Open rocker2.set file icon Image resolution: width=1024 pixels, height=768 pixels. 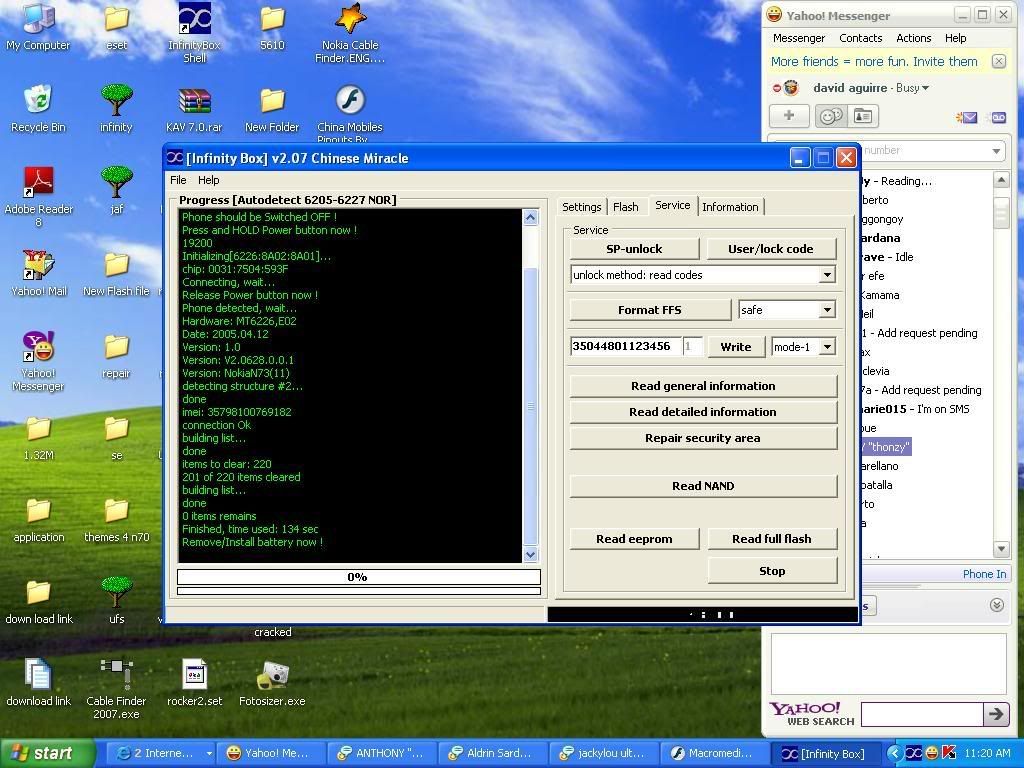click(195, 683)
